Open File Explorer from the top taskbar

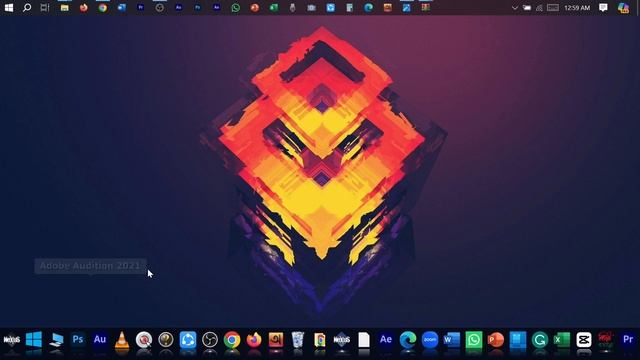click(x=64, y=7)
